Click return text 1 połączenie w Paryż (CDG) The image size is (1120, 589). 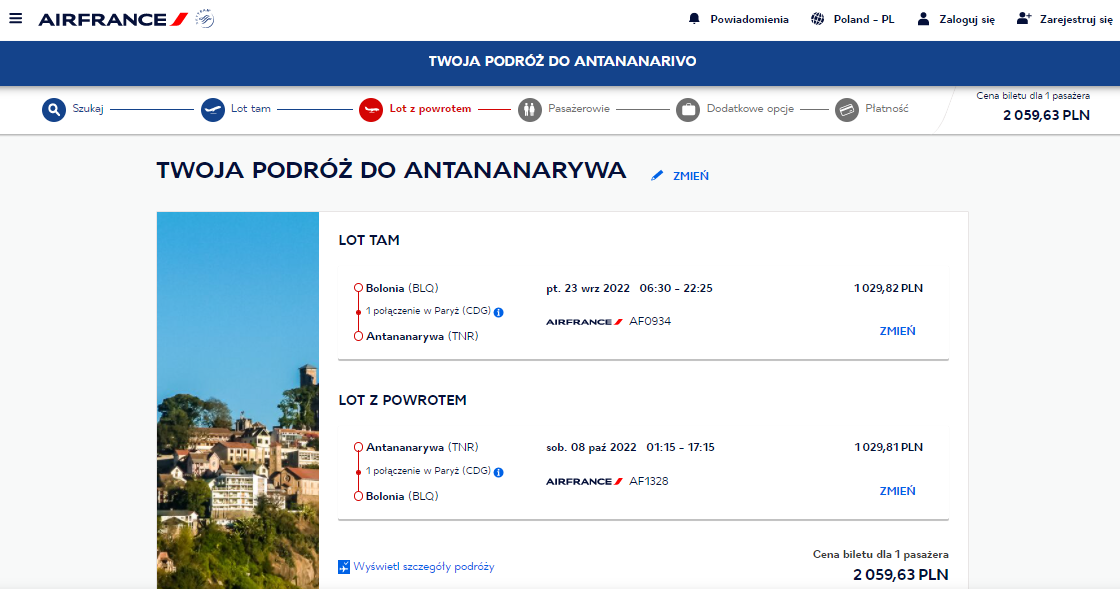428,471
